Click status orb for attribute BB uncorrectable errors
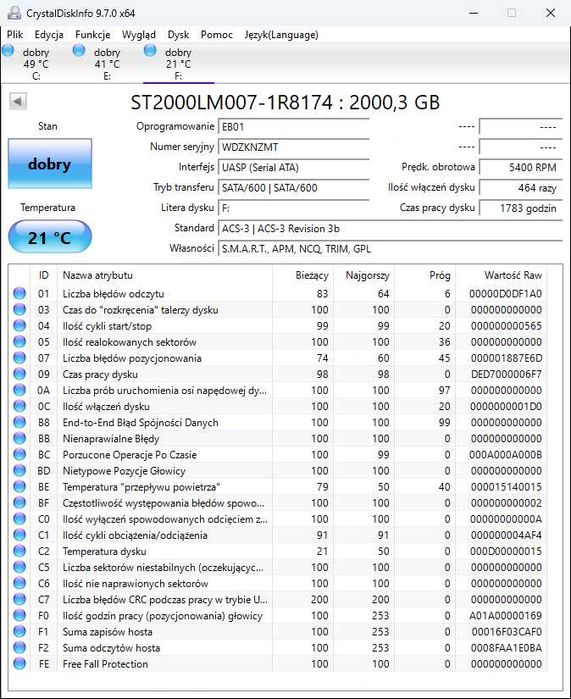This screenshot has width=571, height=699. coord(19,438)
